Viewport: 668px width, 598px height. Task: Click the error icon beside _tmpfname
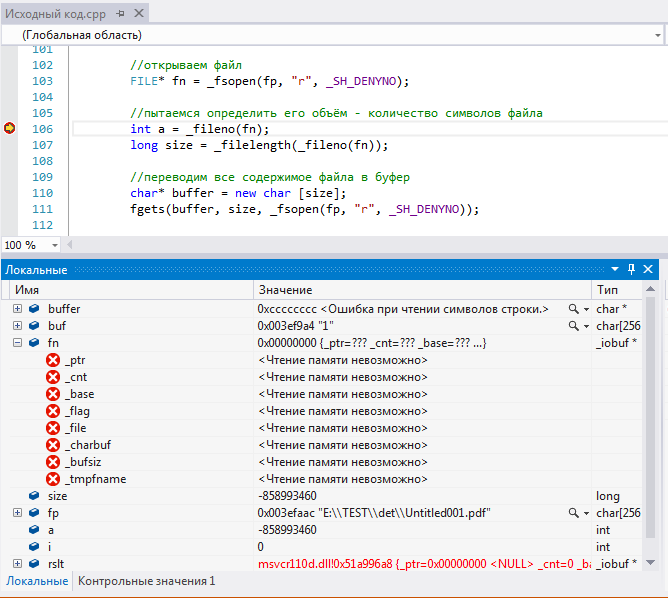[53, 479]
